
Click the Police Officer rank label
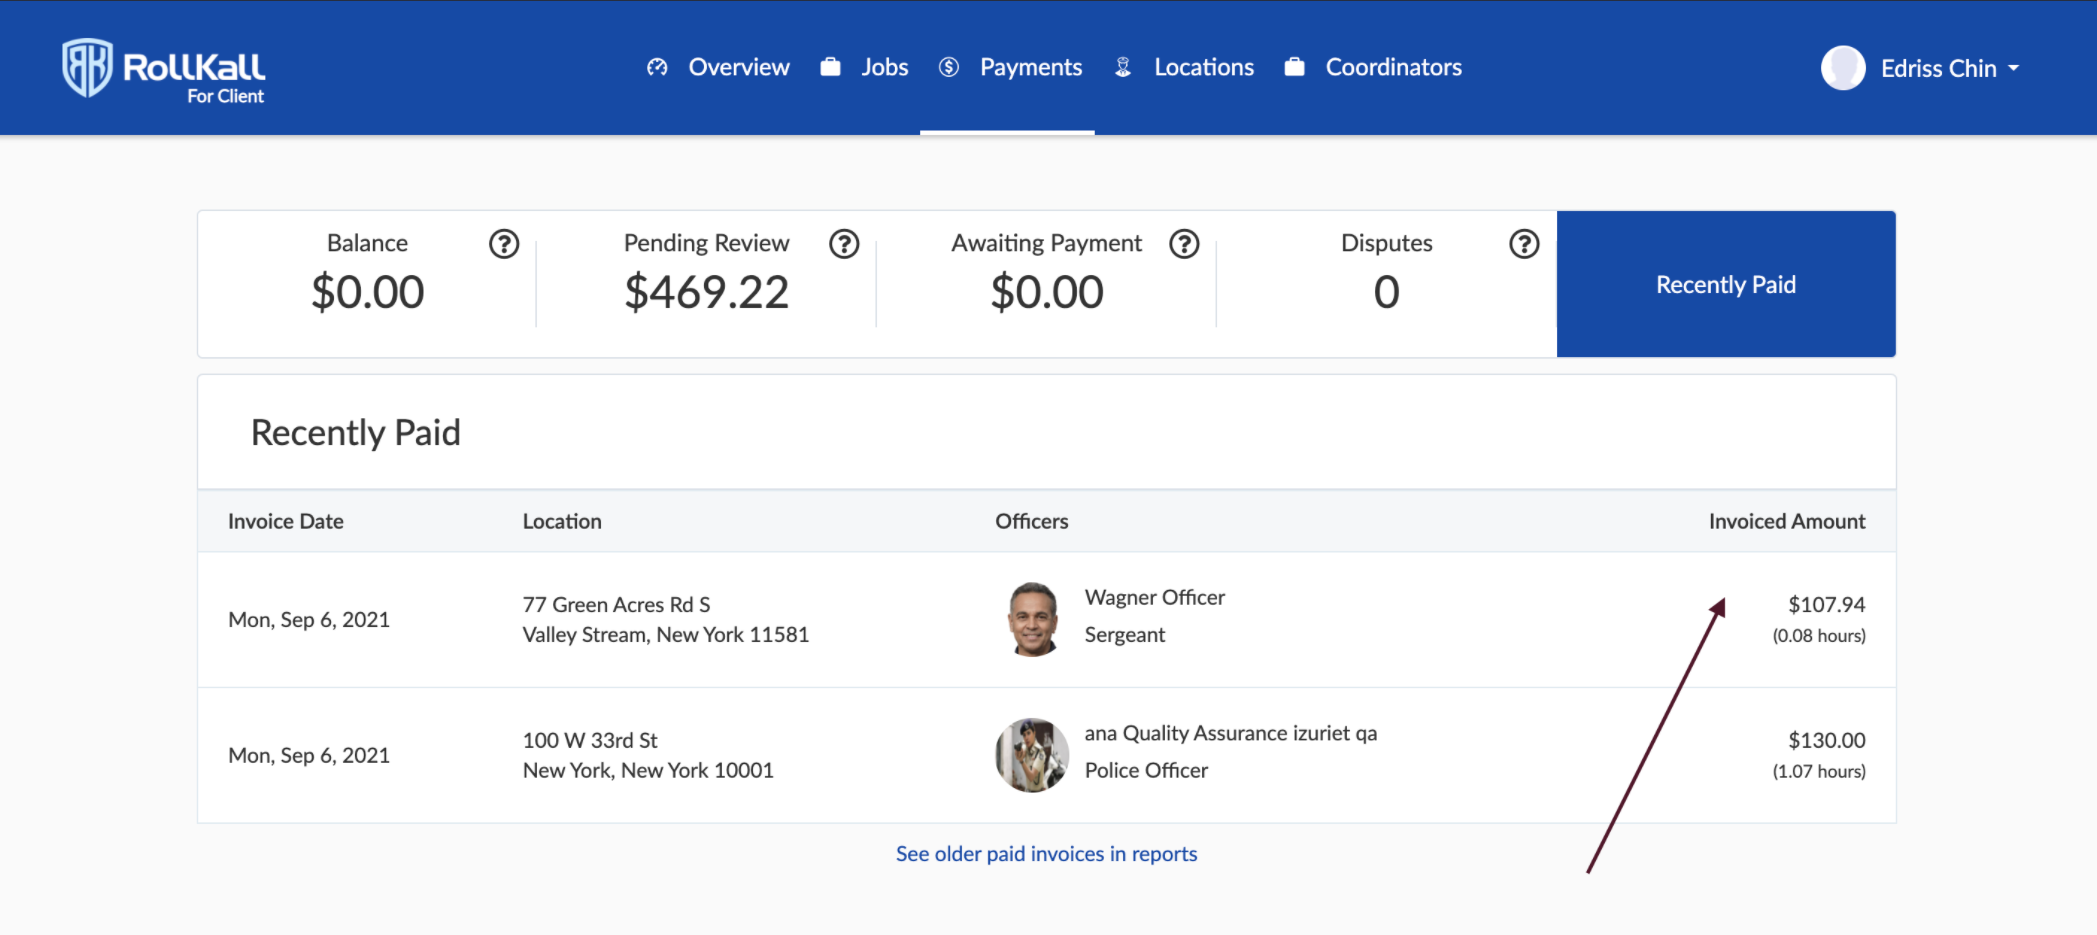tap(1146, 770)
